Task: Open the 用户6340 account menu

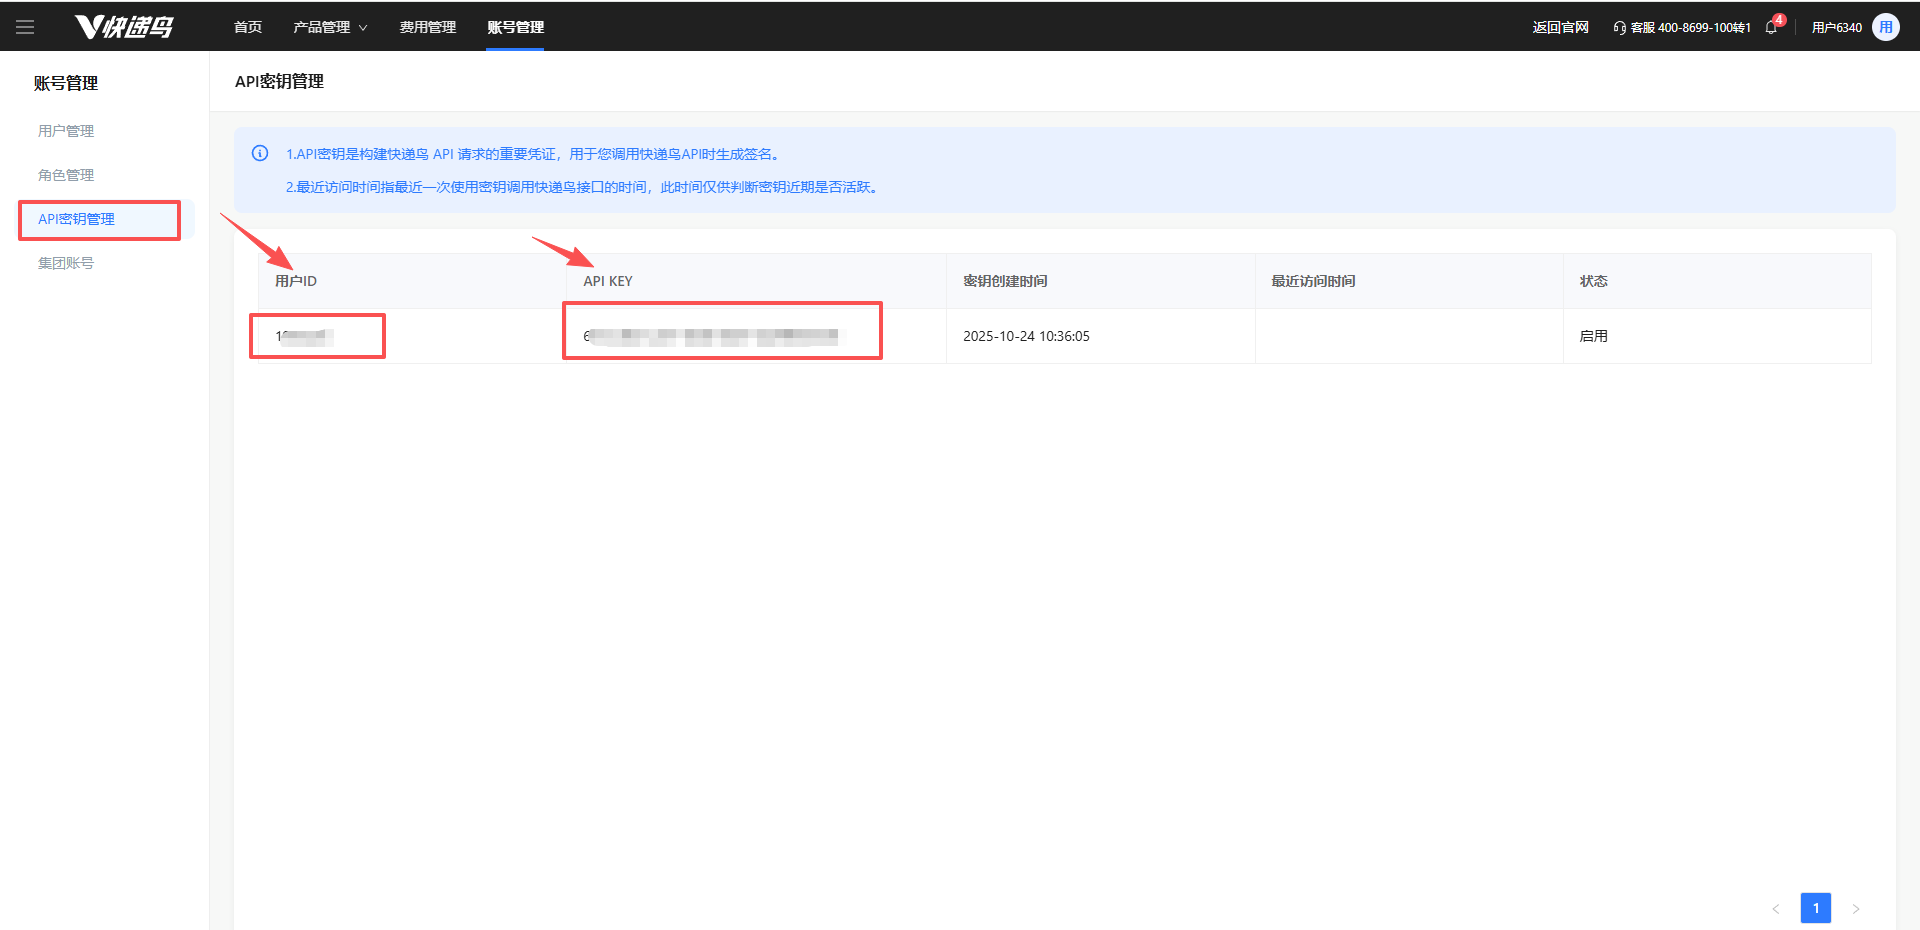Action: point(1836,27)
